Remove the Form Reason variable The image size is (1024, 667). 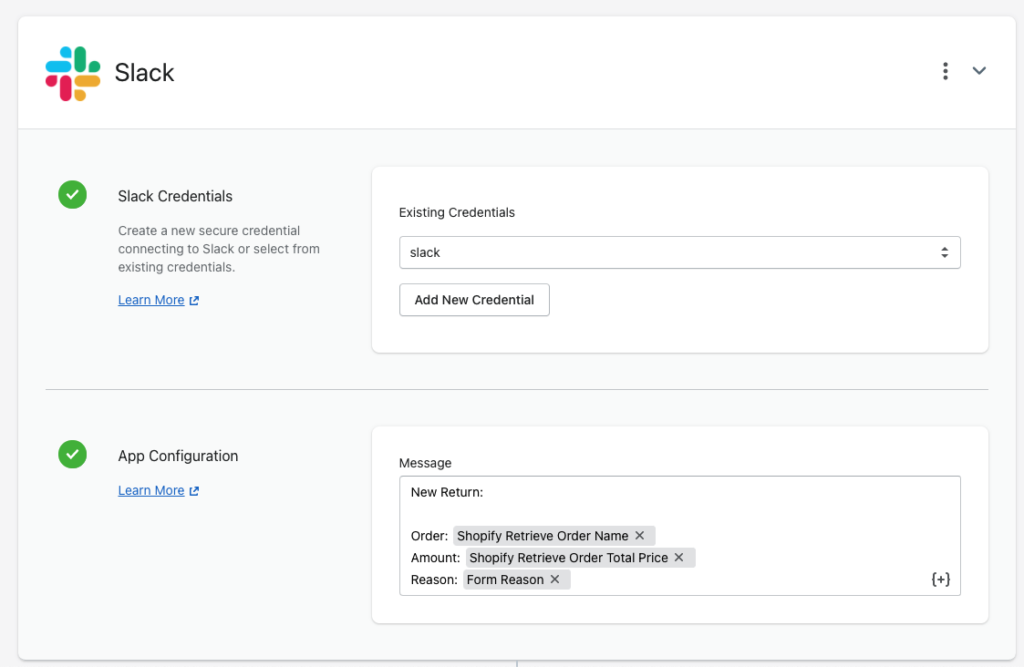[555, 579]
